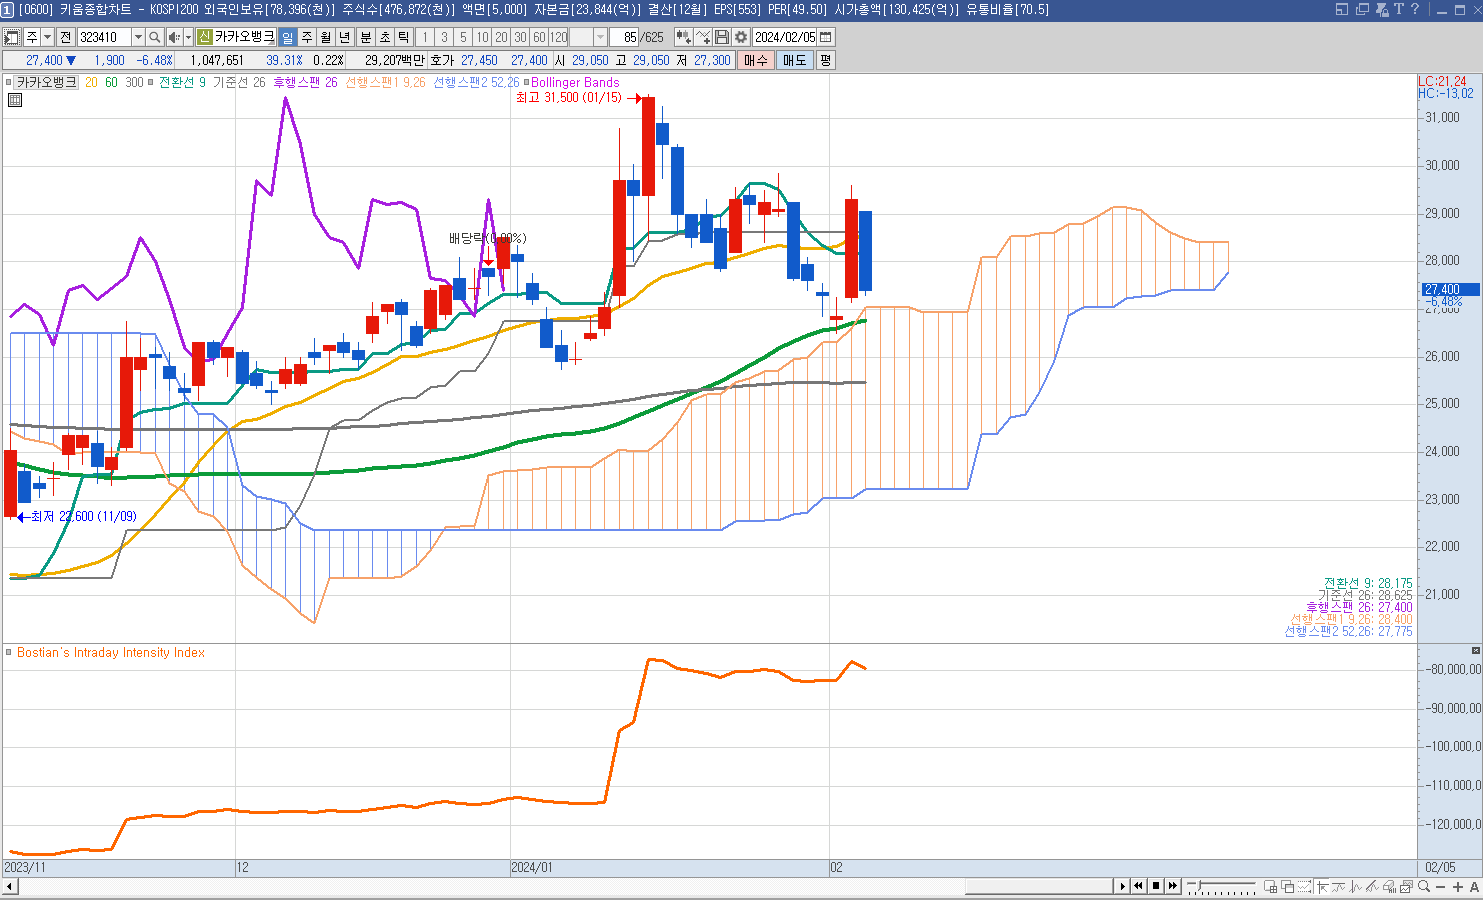Viewport: 1483px width, 900px height.
Task: Click interval preset 120 button
Action: tap(559, 37)
